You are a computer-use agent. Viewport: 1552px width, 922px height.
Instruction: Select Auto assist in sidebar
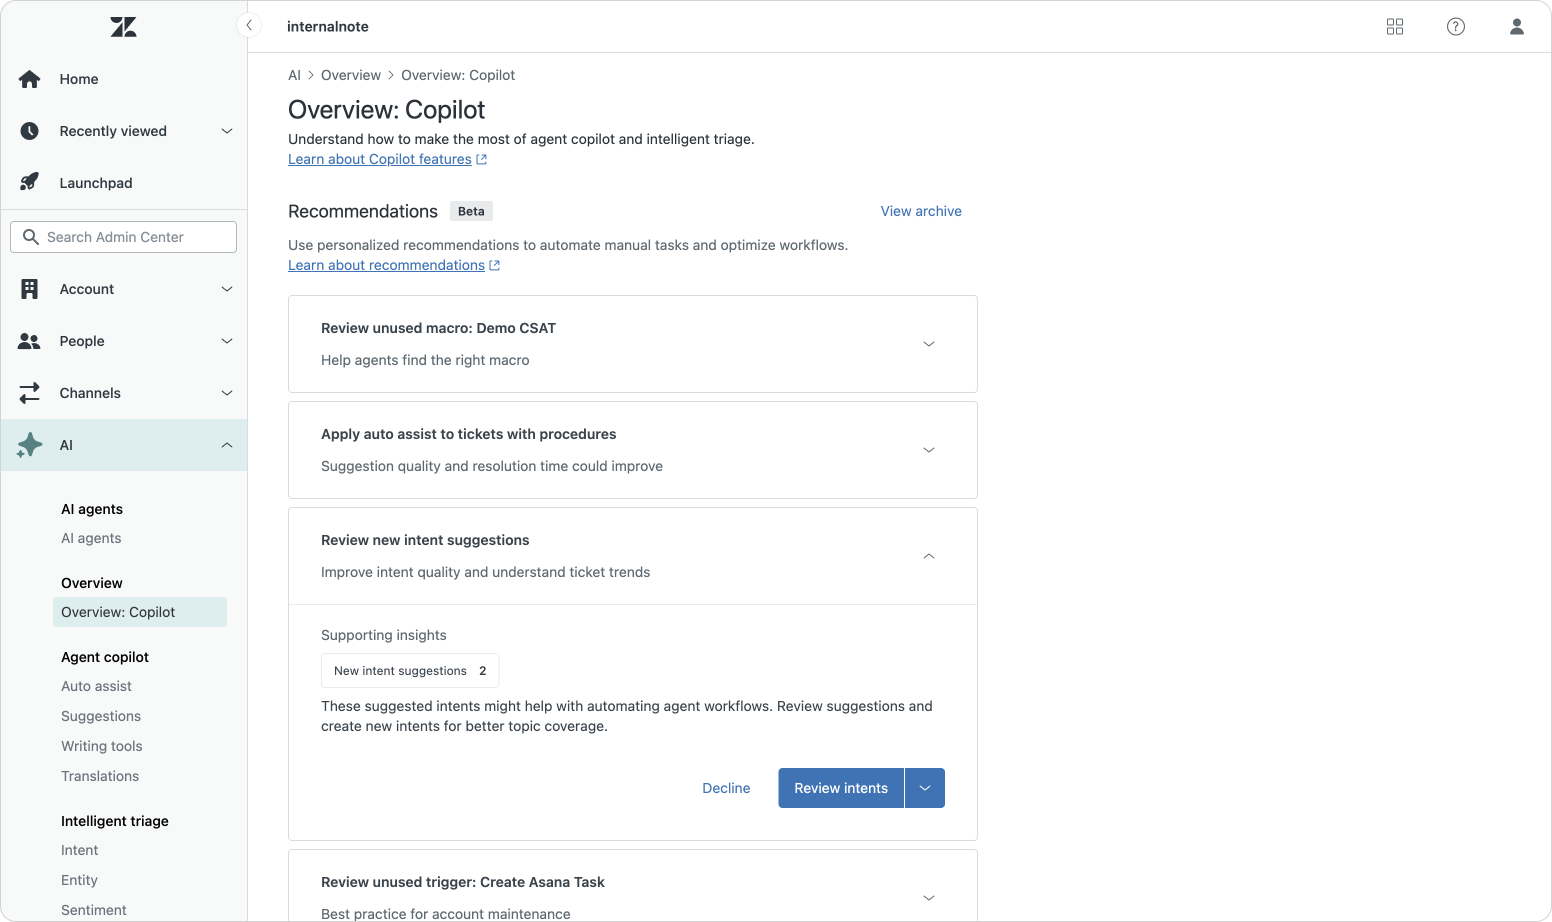pyautogui.click(x=96, y=686)
